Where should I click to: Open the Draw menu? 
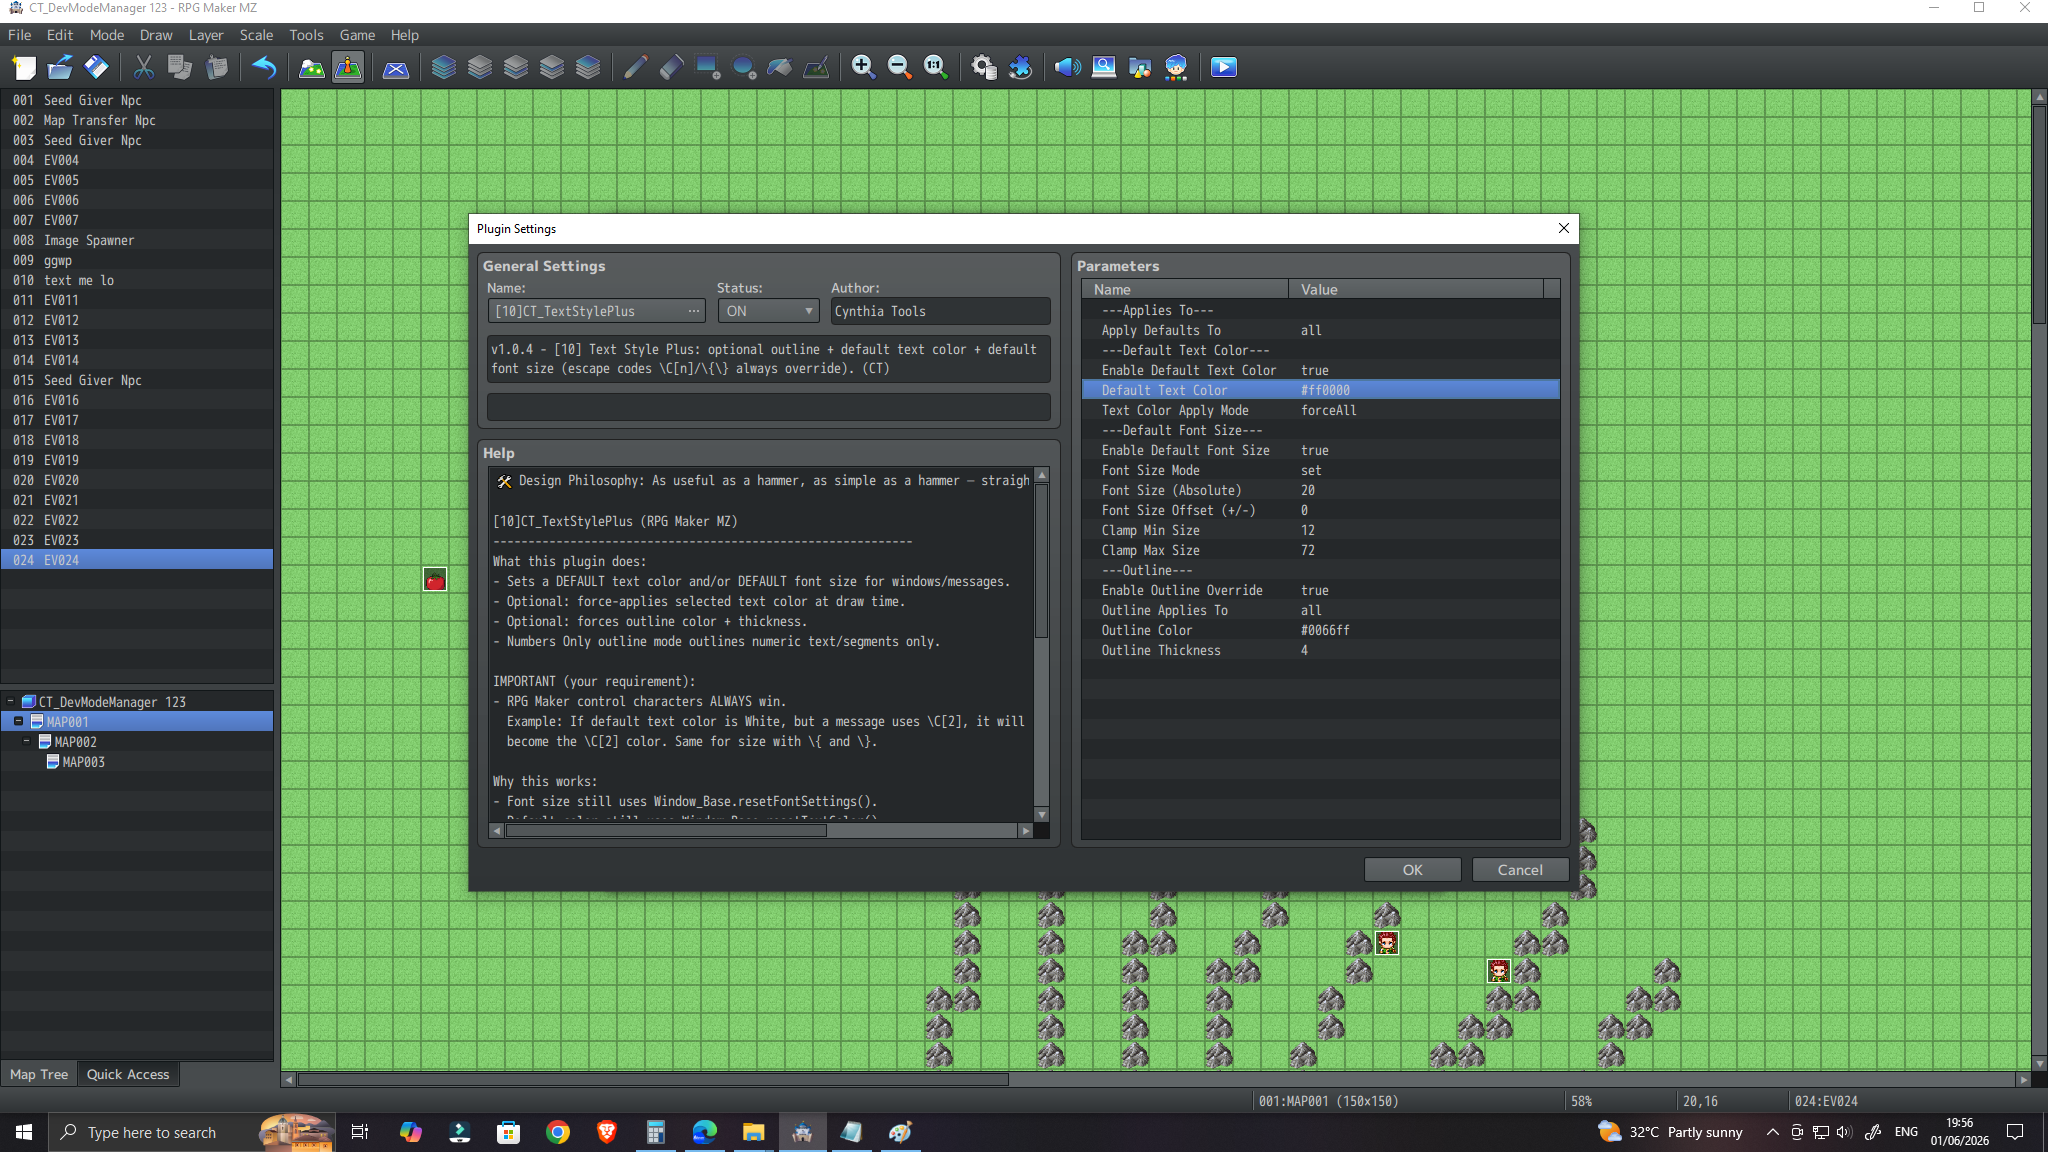(x=156, y=35)
